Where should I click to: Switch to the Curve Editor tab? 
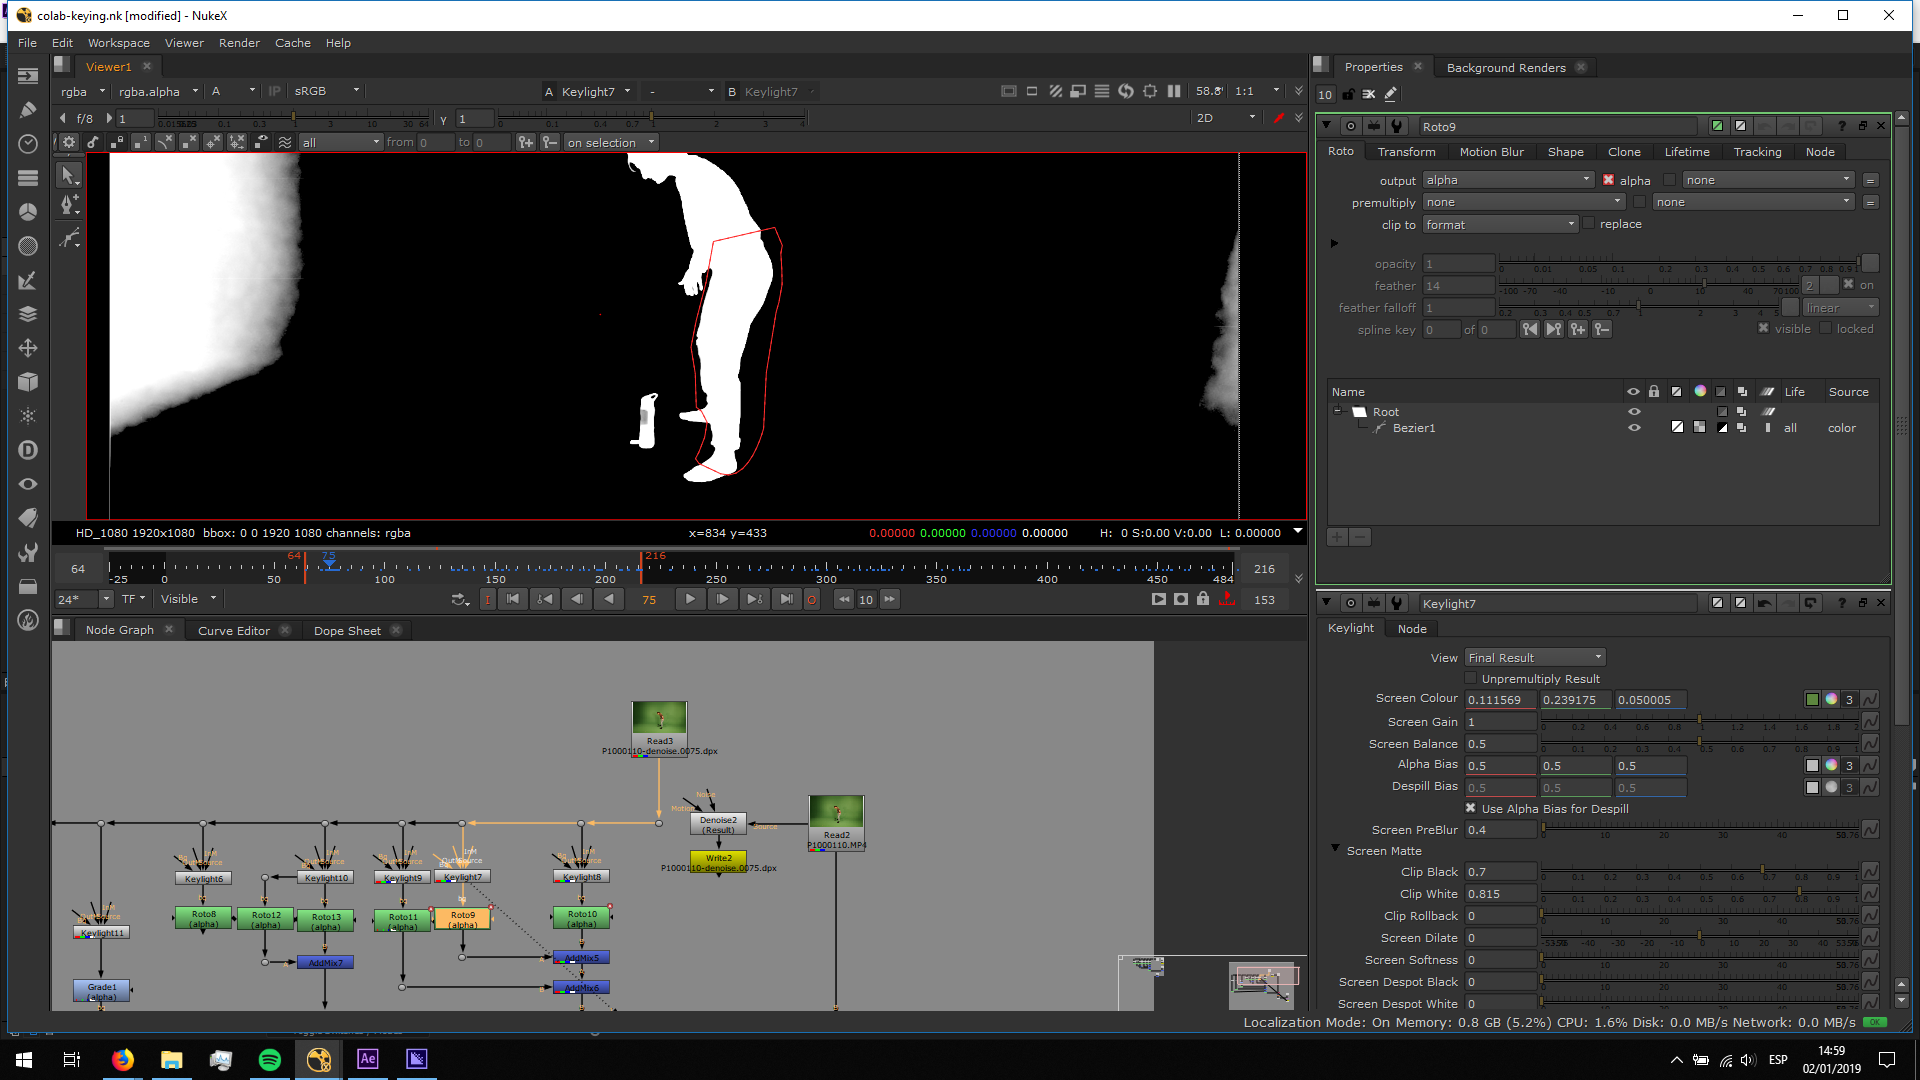click(233, 631)
